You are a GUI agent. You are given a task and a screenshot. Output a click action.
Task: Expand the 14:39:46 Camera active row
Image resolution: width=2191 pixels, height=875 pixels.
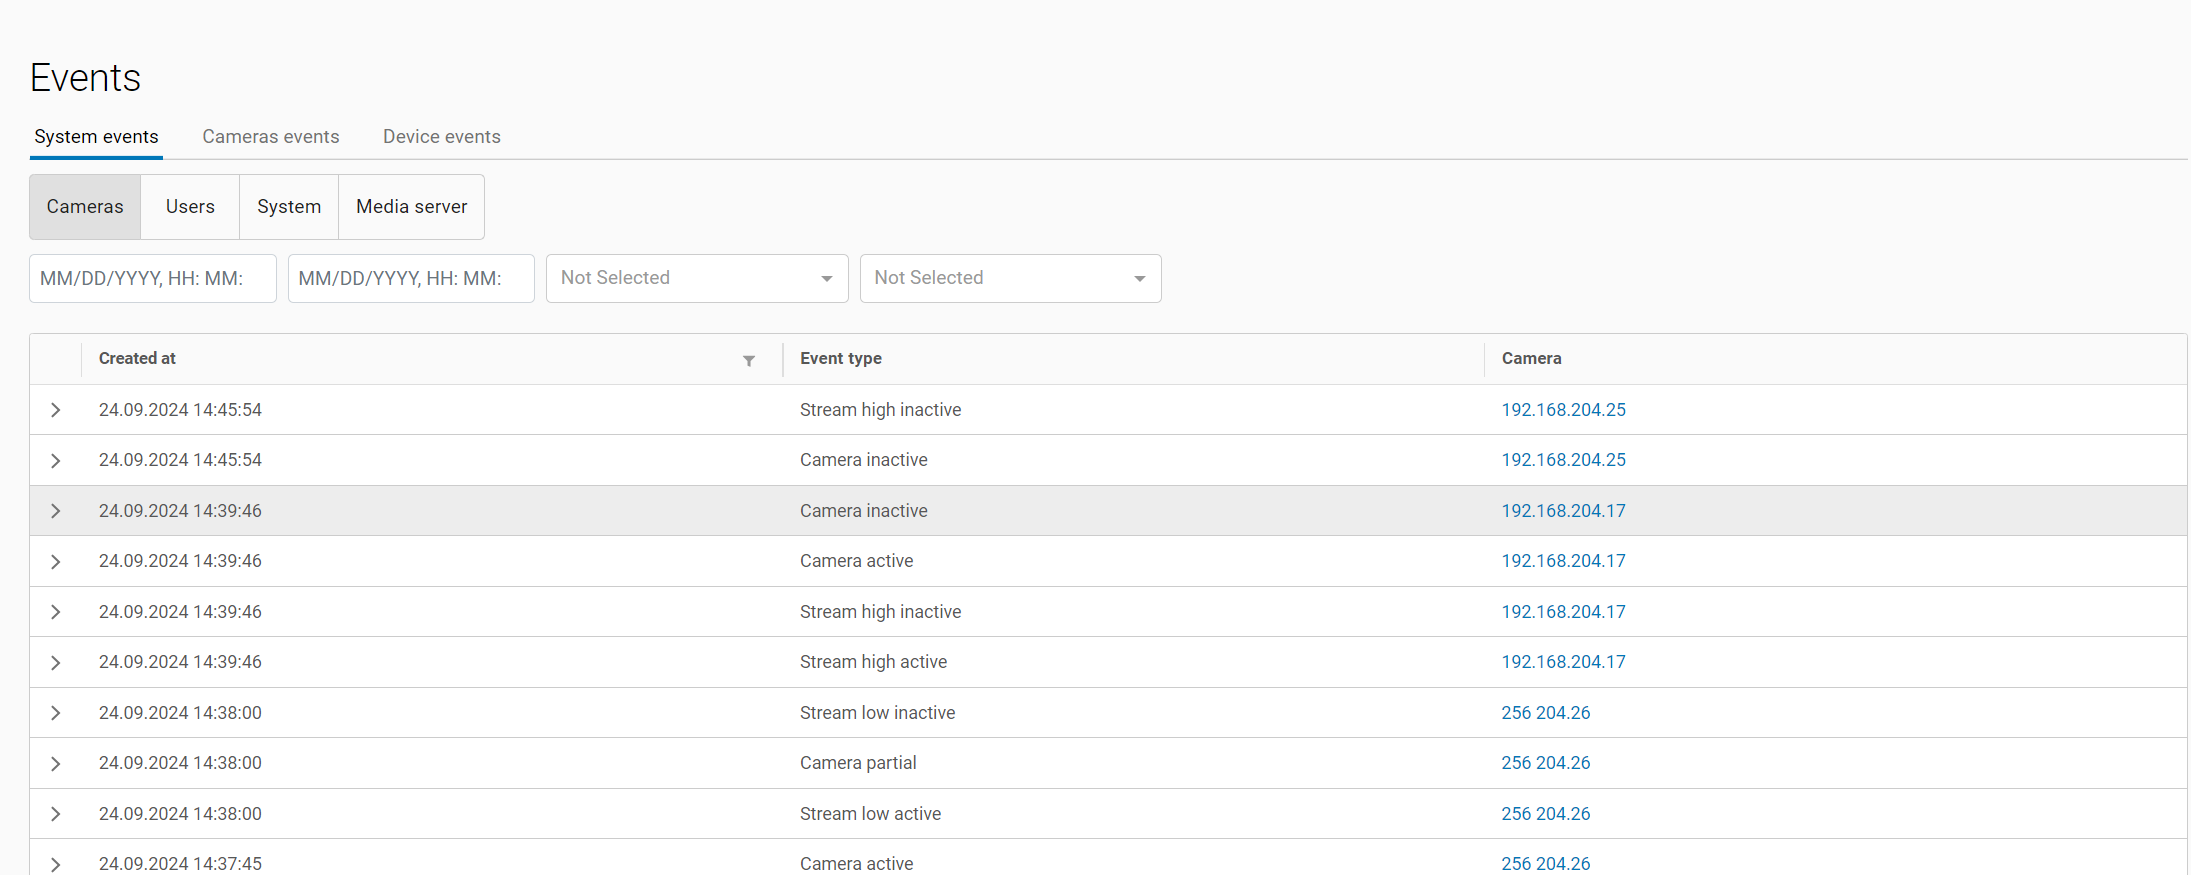(56, 562)
